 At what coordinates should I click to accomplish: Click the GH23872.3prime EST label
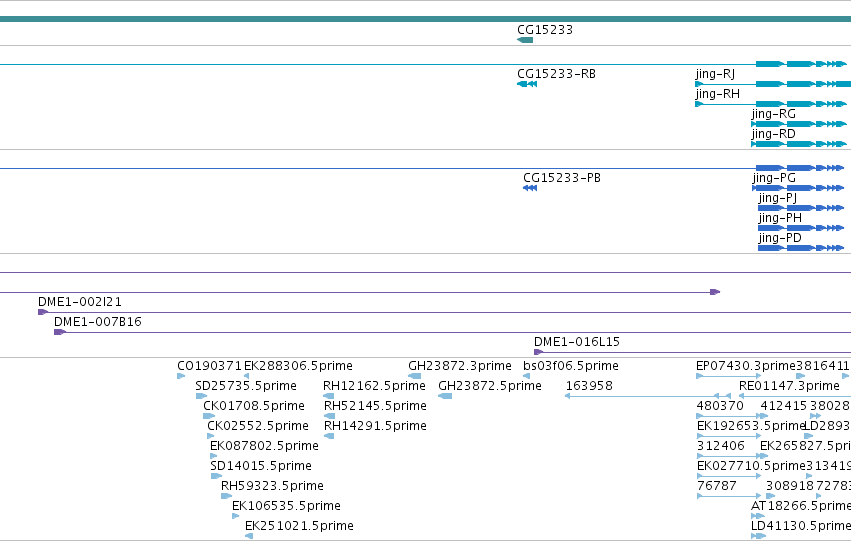[x=460, y=366]
